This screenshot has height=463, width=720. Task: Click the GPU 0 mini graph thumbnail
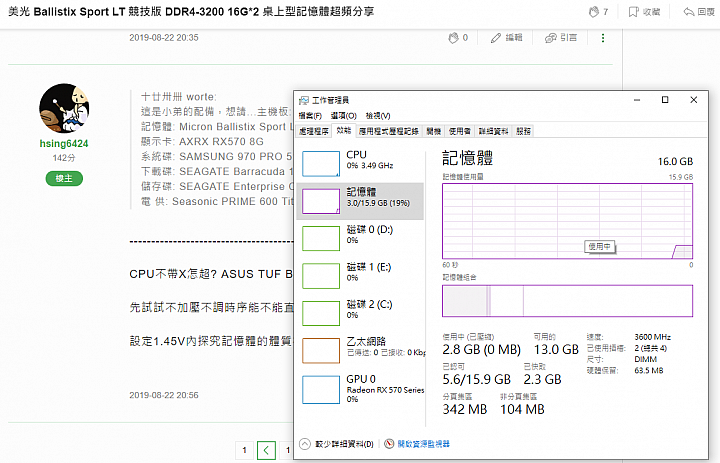321,390
